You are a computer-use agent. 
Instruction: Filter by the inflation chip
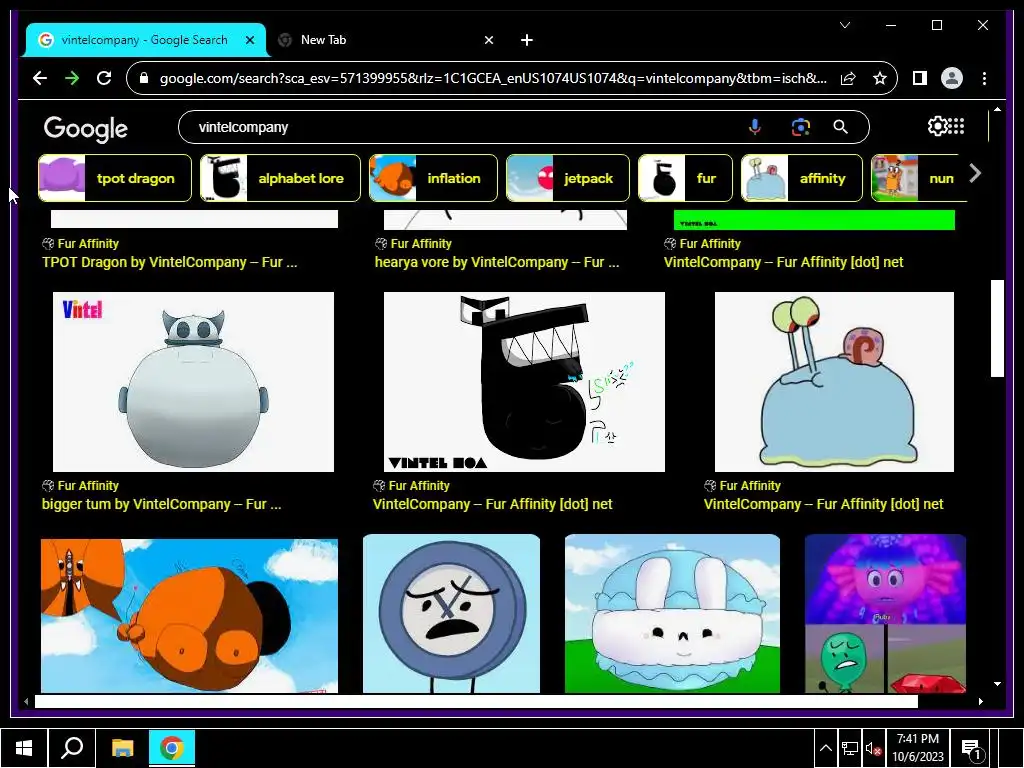tap(433, 178)
